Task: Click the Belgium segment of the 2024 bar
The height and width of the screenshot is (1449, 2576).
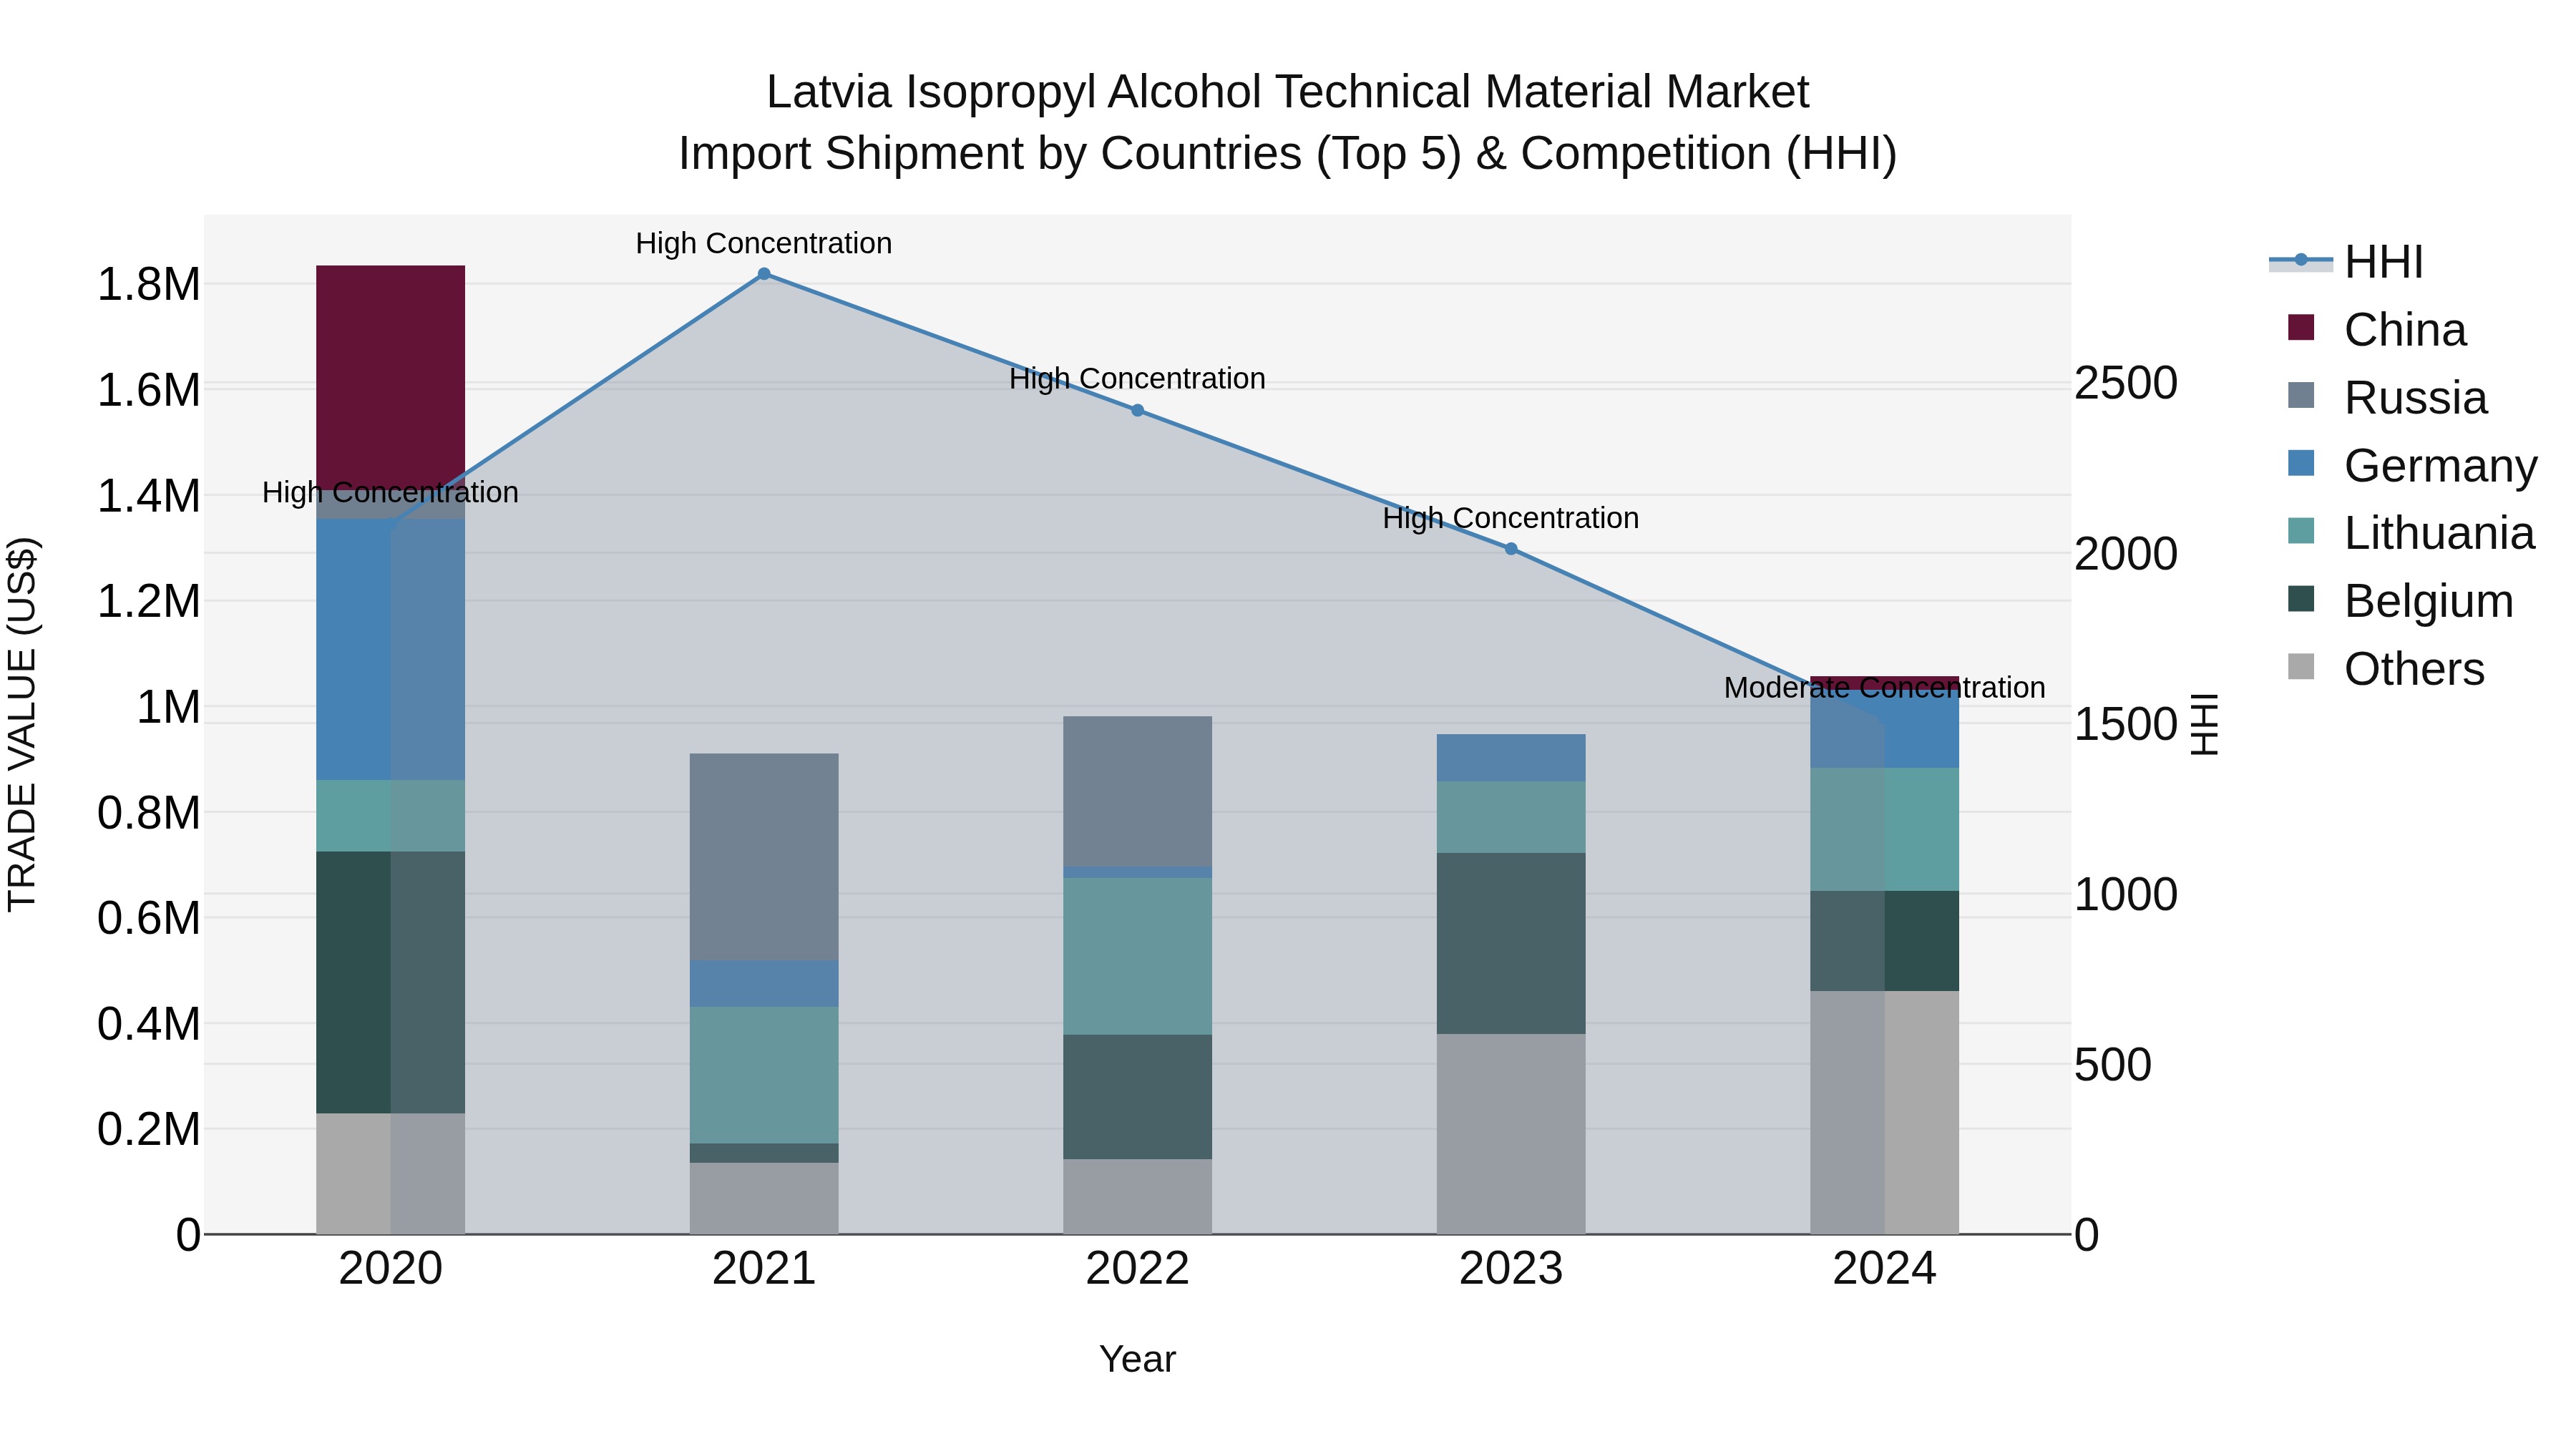Action: tap(1885, 942)
